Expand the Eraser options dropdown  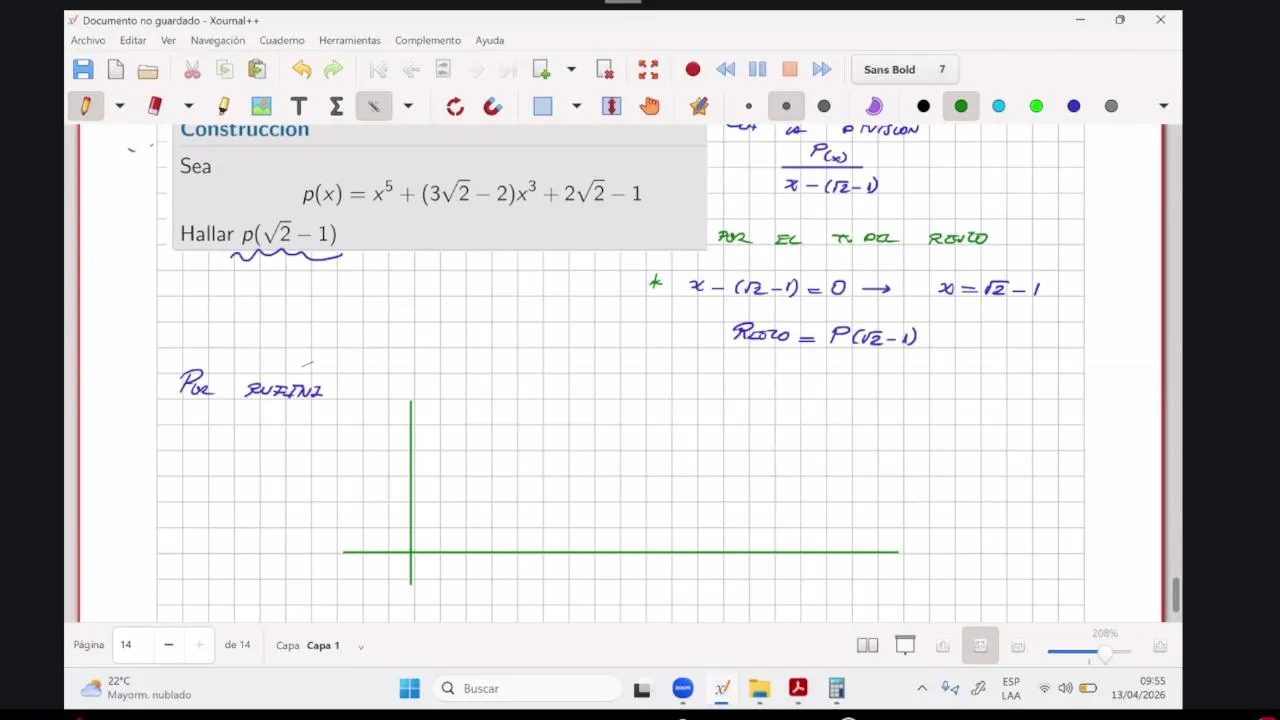point(188,106)
